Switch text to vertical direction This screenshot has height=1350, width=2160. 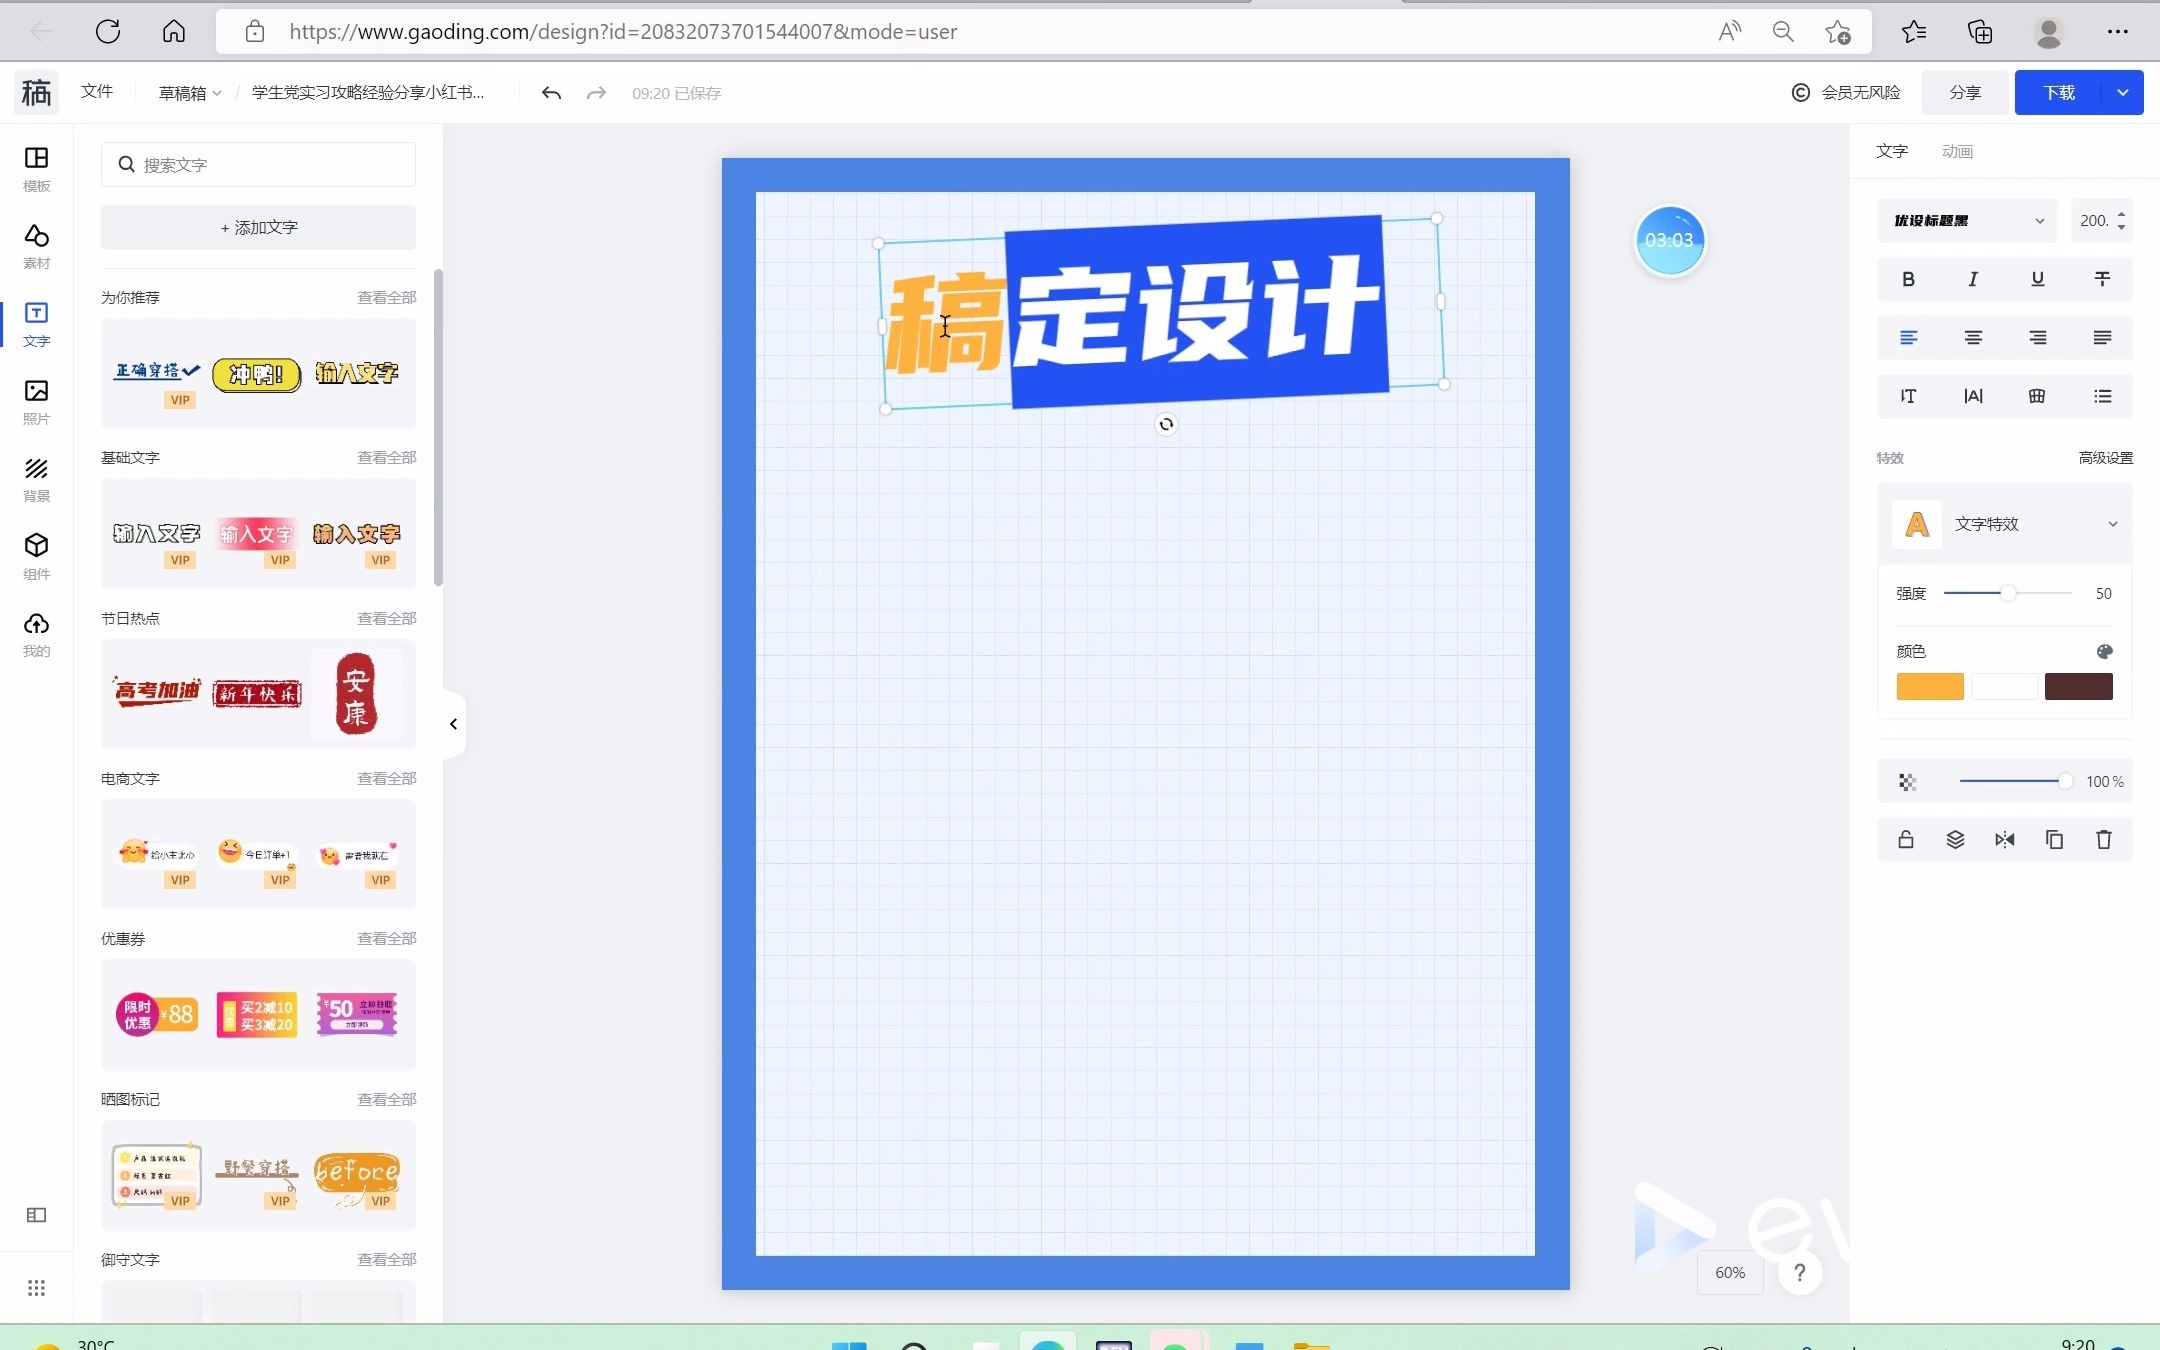1908,396
